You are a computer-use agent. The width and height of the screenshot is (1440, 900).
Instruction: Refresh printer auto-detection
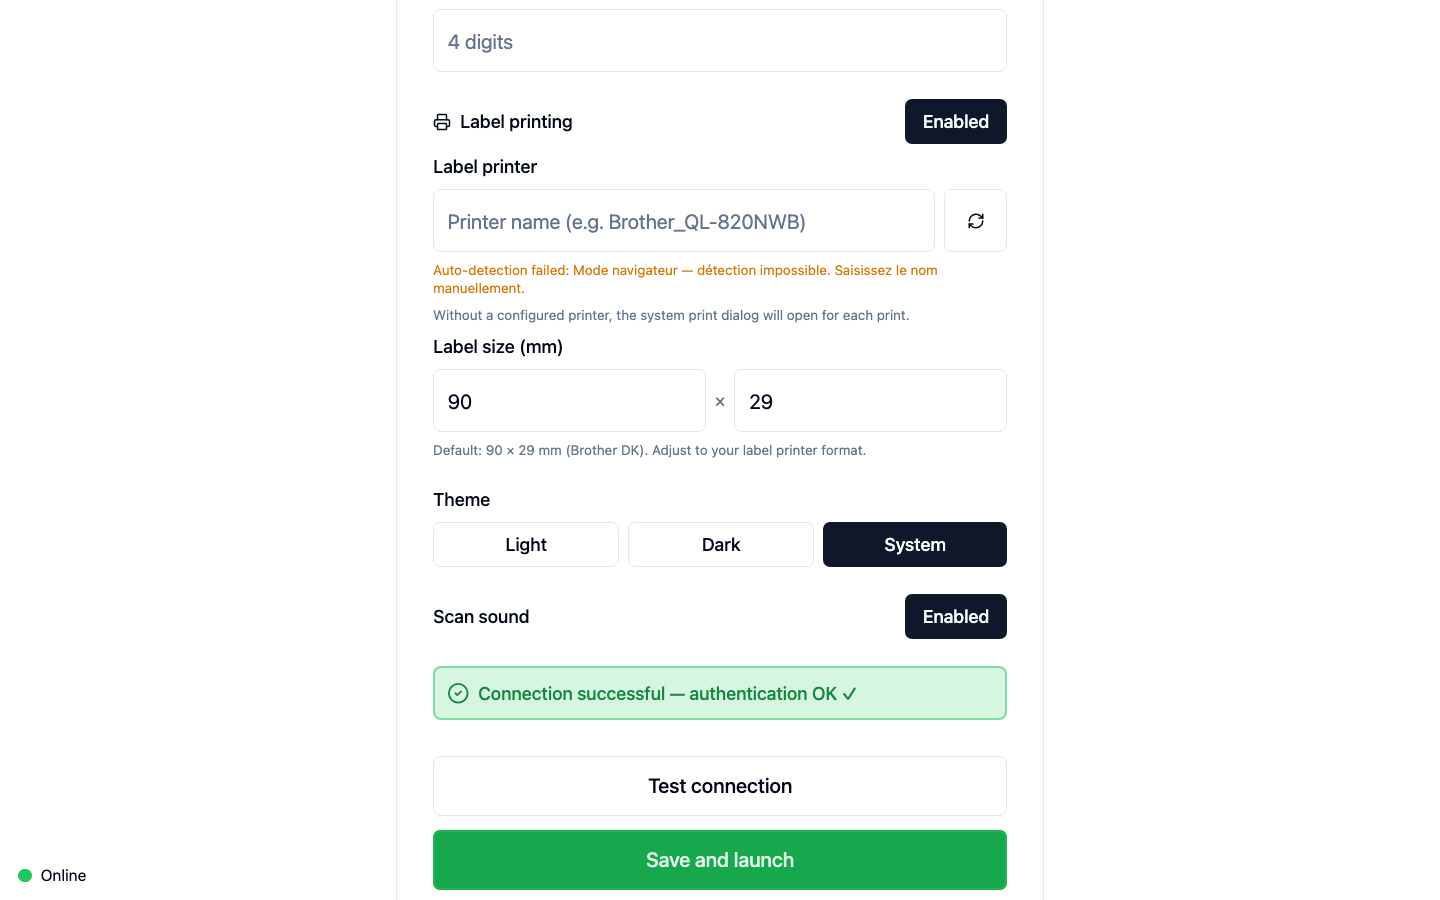[975, 221]
